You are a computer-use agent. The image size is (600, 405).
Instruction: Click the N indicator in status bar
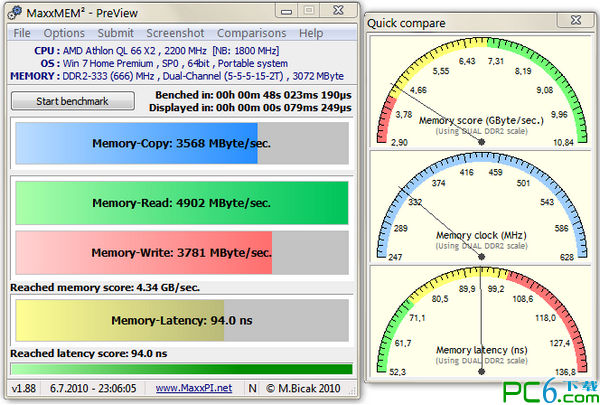click(x=252, y=387)
